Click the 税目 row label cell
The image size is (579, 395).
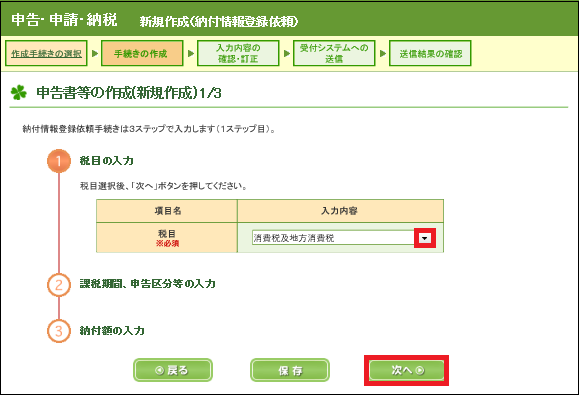[x=167, y=238]
